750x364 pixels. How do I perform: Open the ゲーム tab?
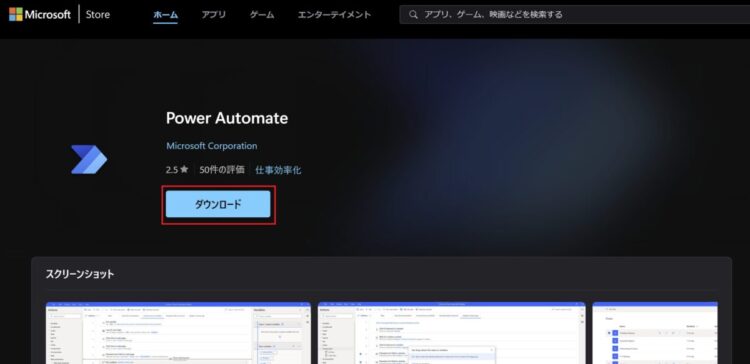pyautogui.click(x=262, y=15)
